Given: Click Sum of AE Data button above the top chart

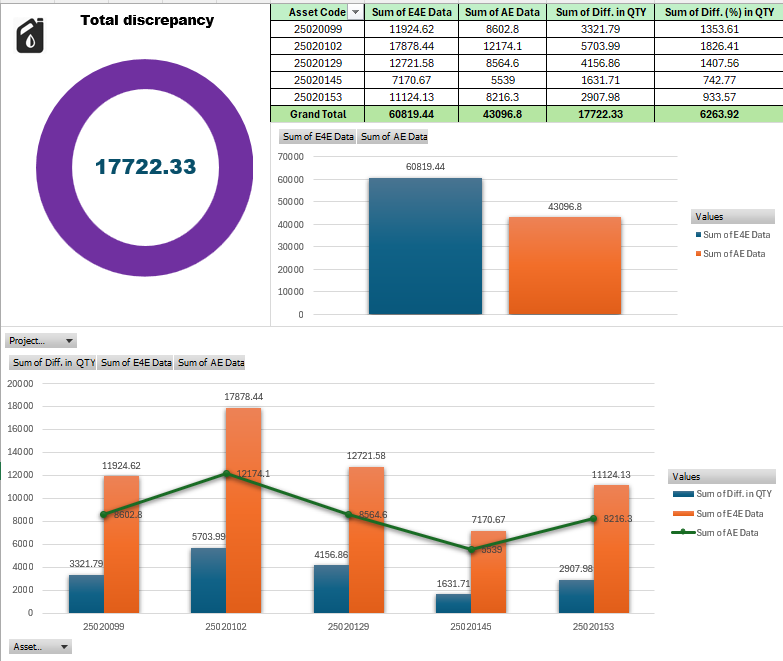Looking at the screenshot, I should [394, 137].
